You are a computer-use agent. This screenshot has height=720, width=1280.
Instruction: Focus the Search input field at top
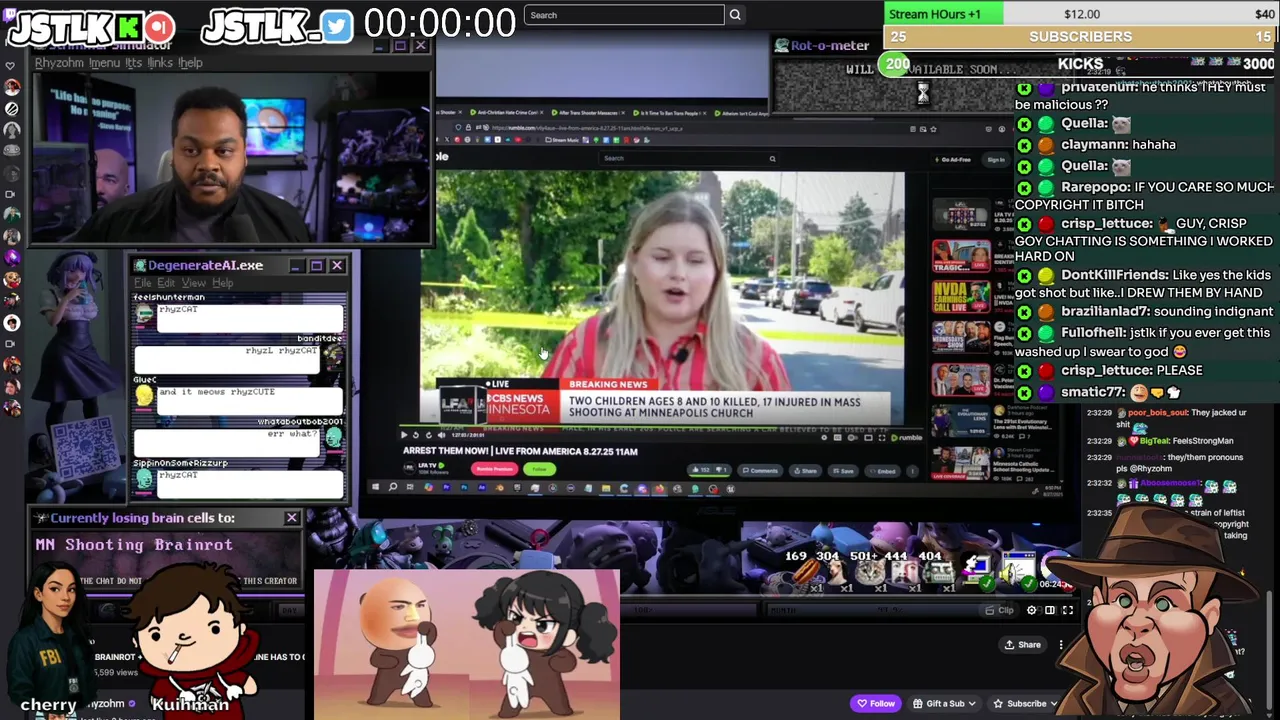click(624, 15)
